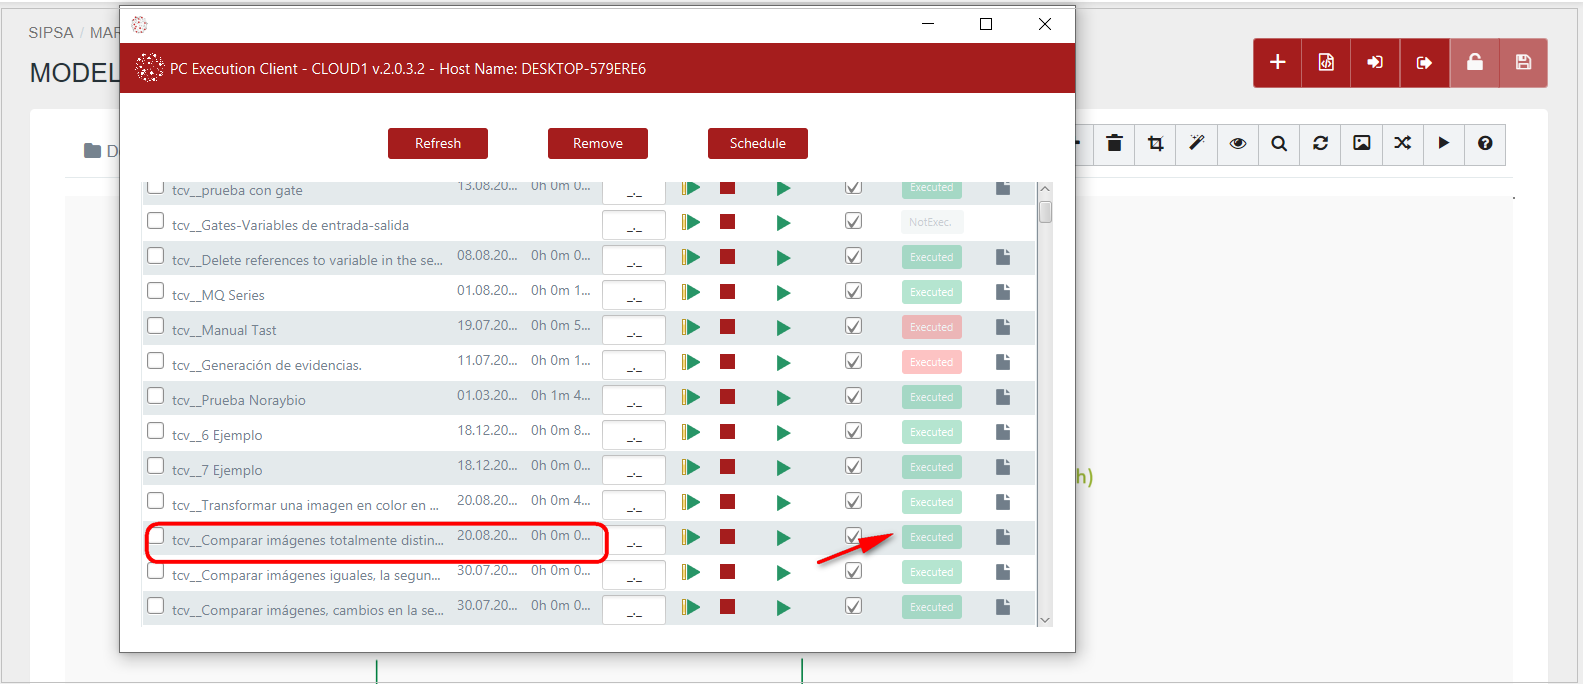Image resolution: width=1583 pixels, height=684 pixels.
Task: Click the time field for tcv__Generación de evidencias
Action: point(634,365)
